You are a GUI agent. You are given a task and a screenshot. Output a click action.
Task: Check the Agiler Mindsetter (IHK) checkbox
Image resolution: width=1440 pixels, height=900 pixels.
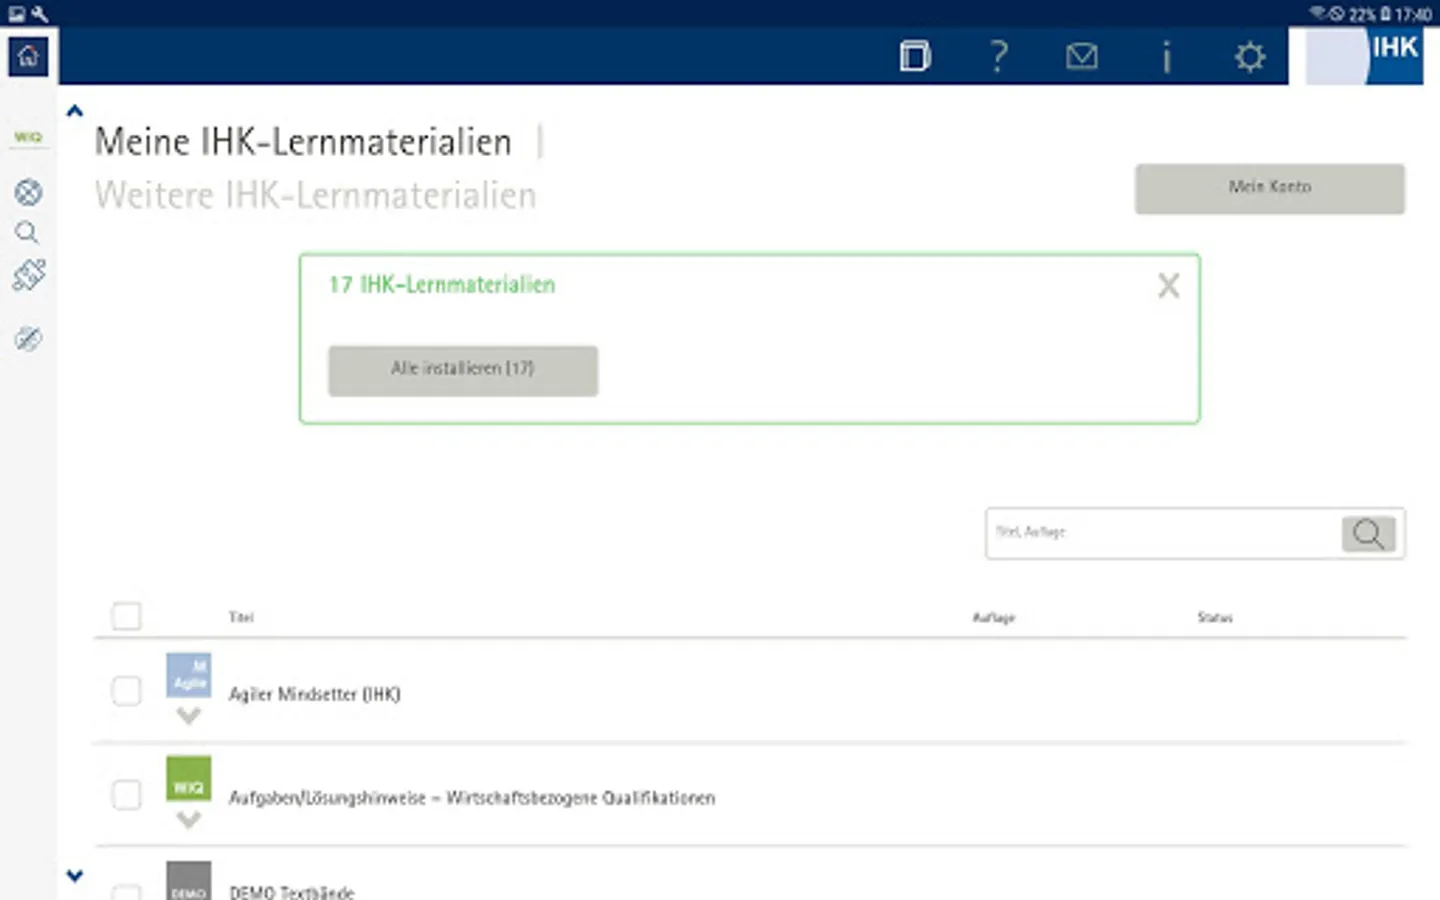click(126, 691)
